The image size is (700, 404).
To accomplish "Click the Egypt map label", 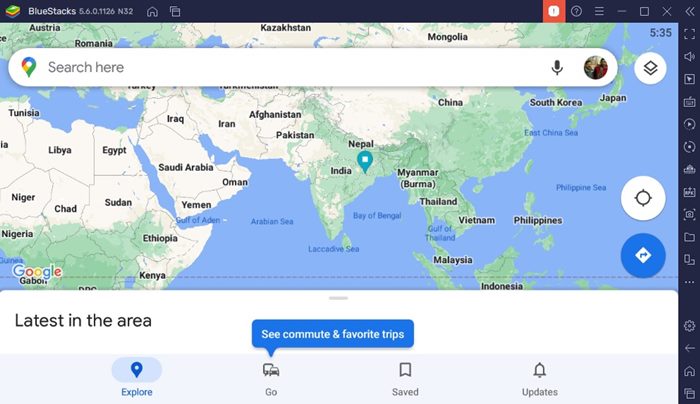I will point(114,150).
